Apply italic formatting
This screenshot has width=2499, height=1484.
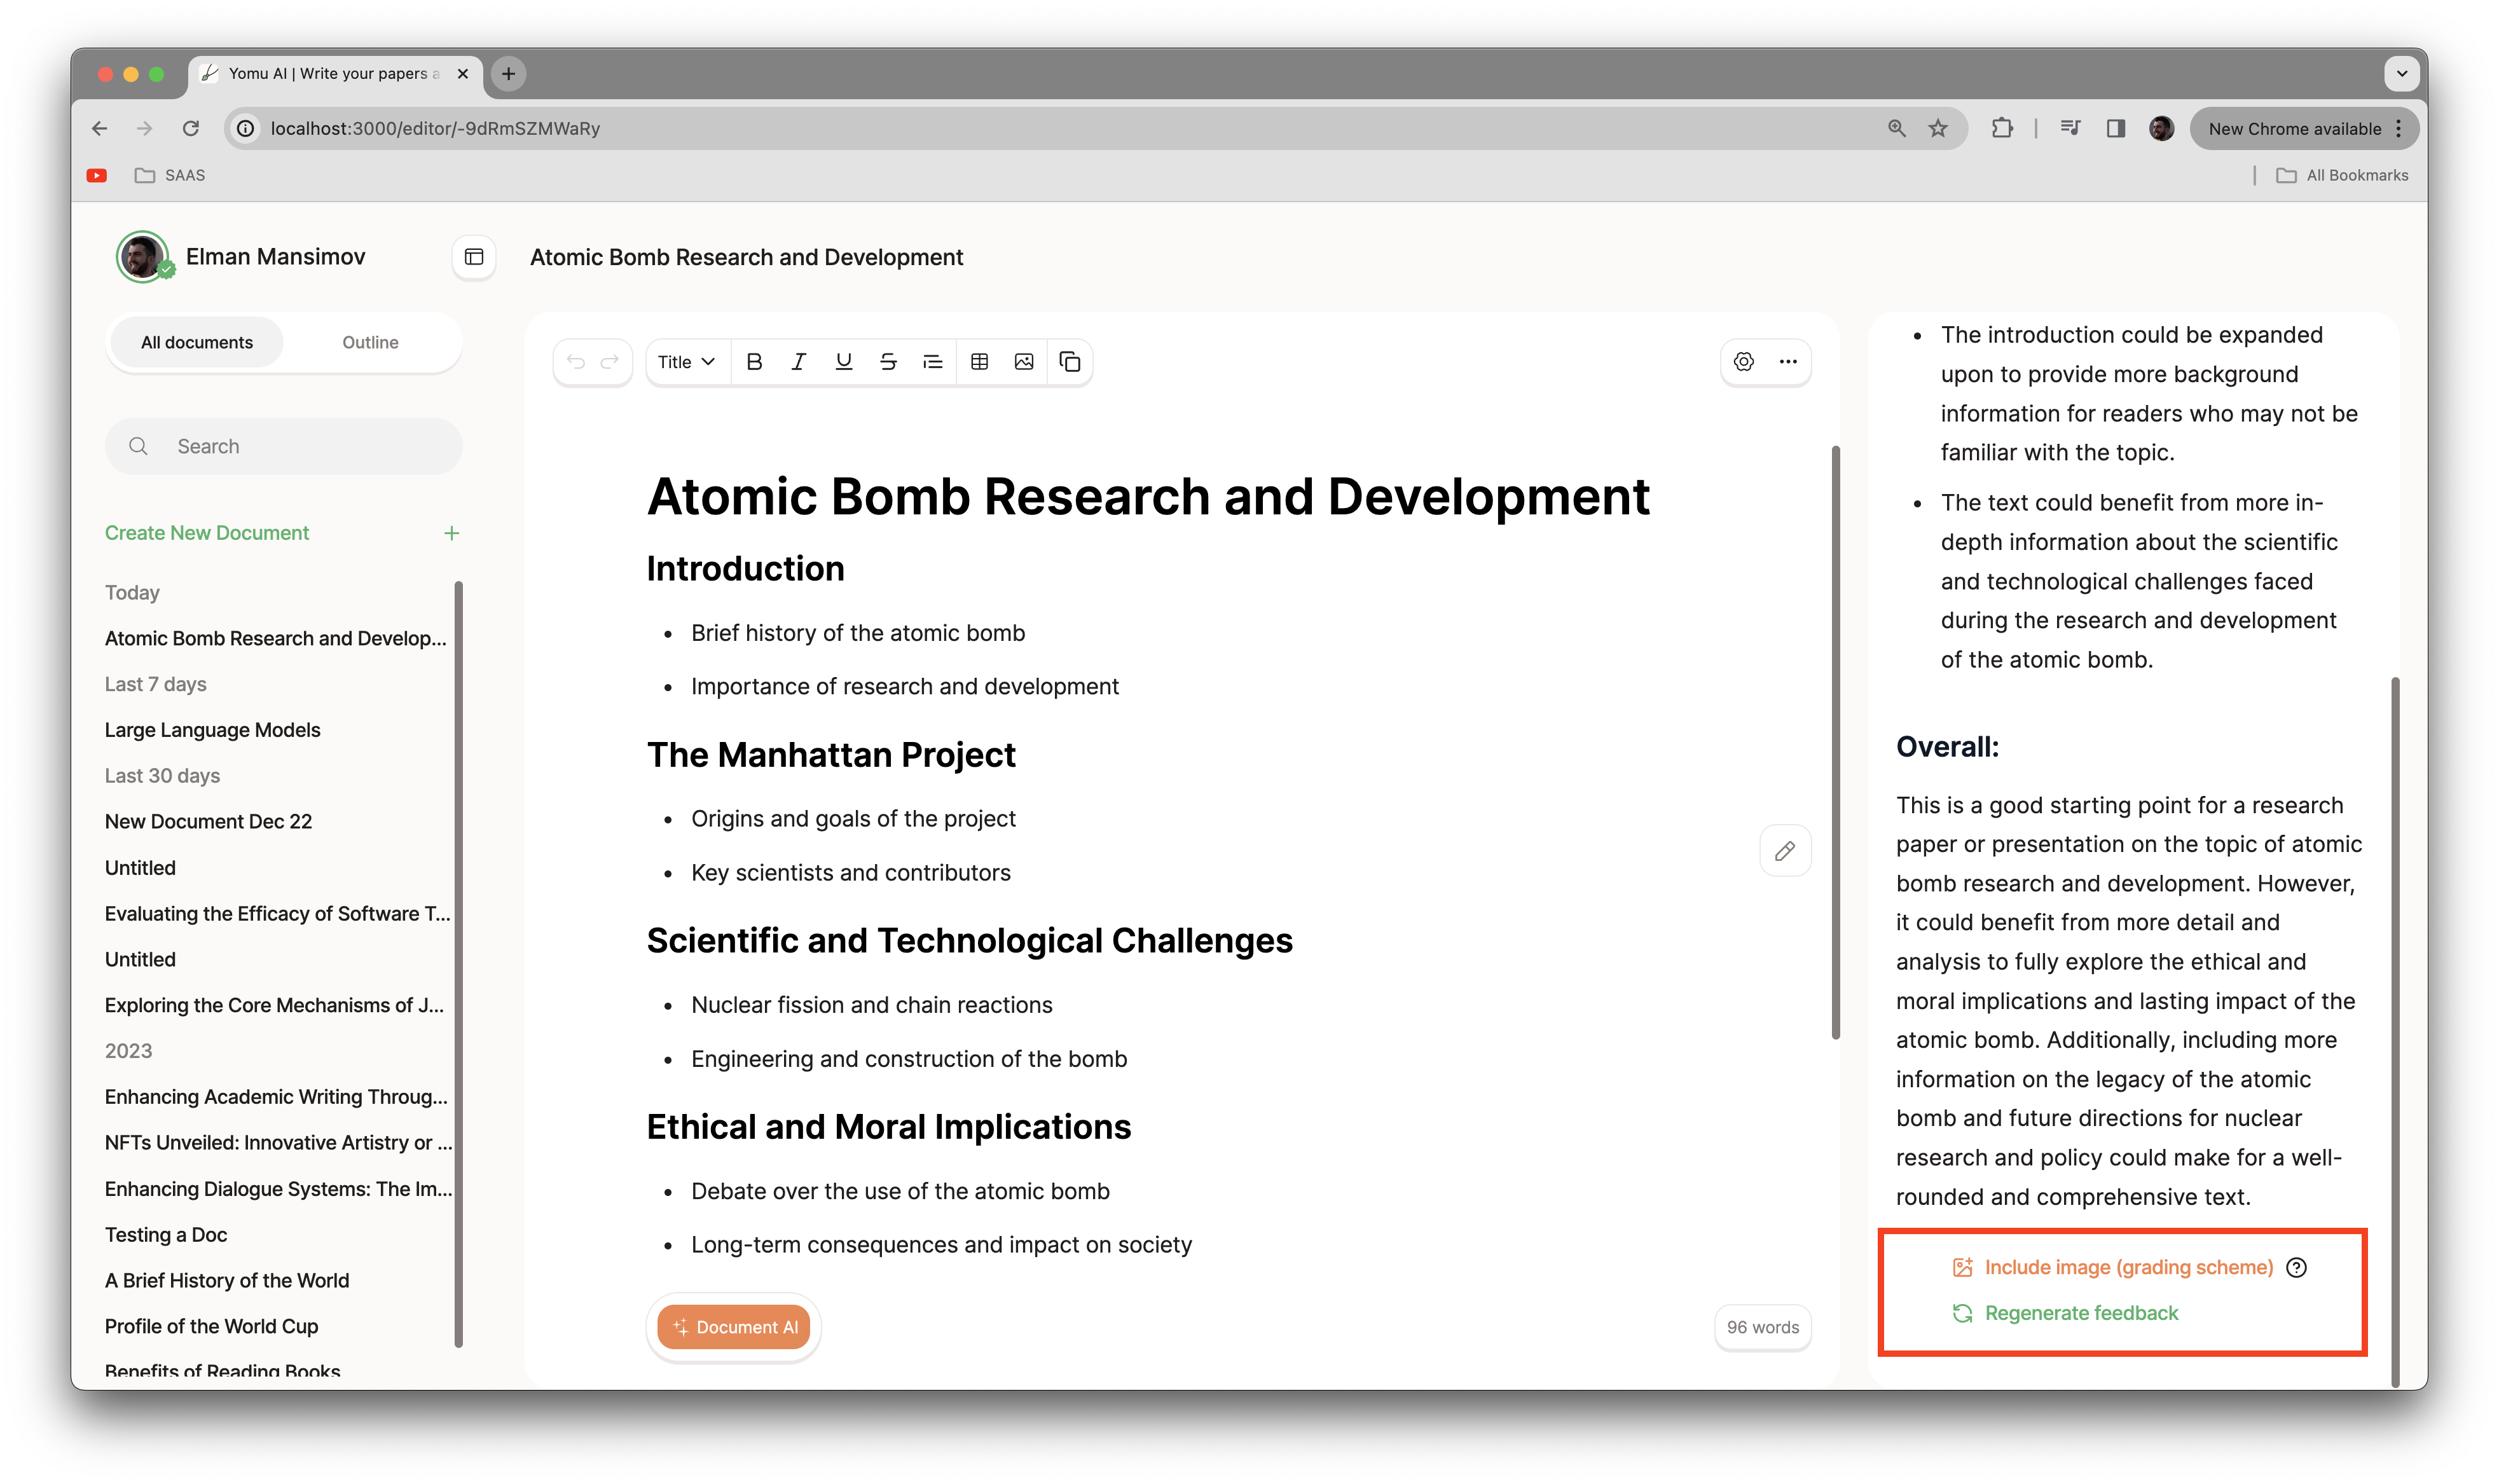click(x=798, y=362)
